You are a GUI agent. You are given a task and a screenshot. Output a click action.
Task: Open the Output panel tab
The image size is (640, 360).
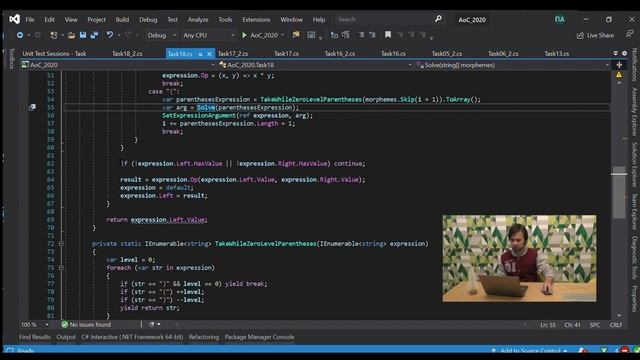[66, 337]
